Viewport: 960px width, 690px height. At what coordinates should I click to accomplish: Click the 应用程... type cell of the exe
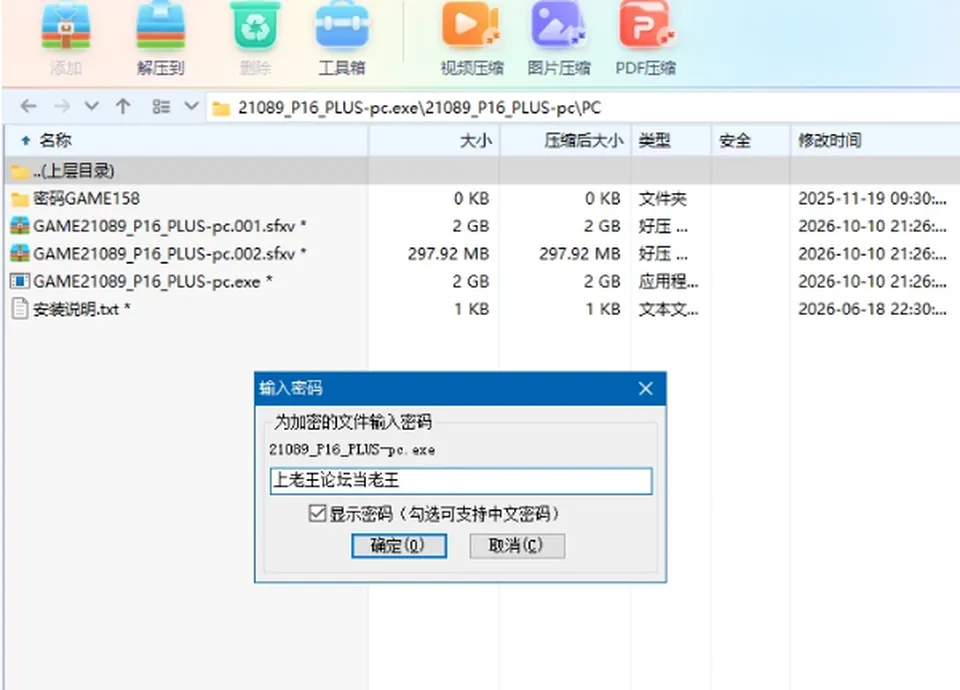(x=668, y=281)
